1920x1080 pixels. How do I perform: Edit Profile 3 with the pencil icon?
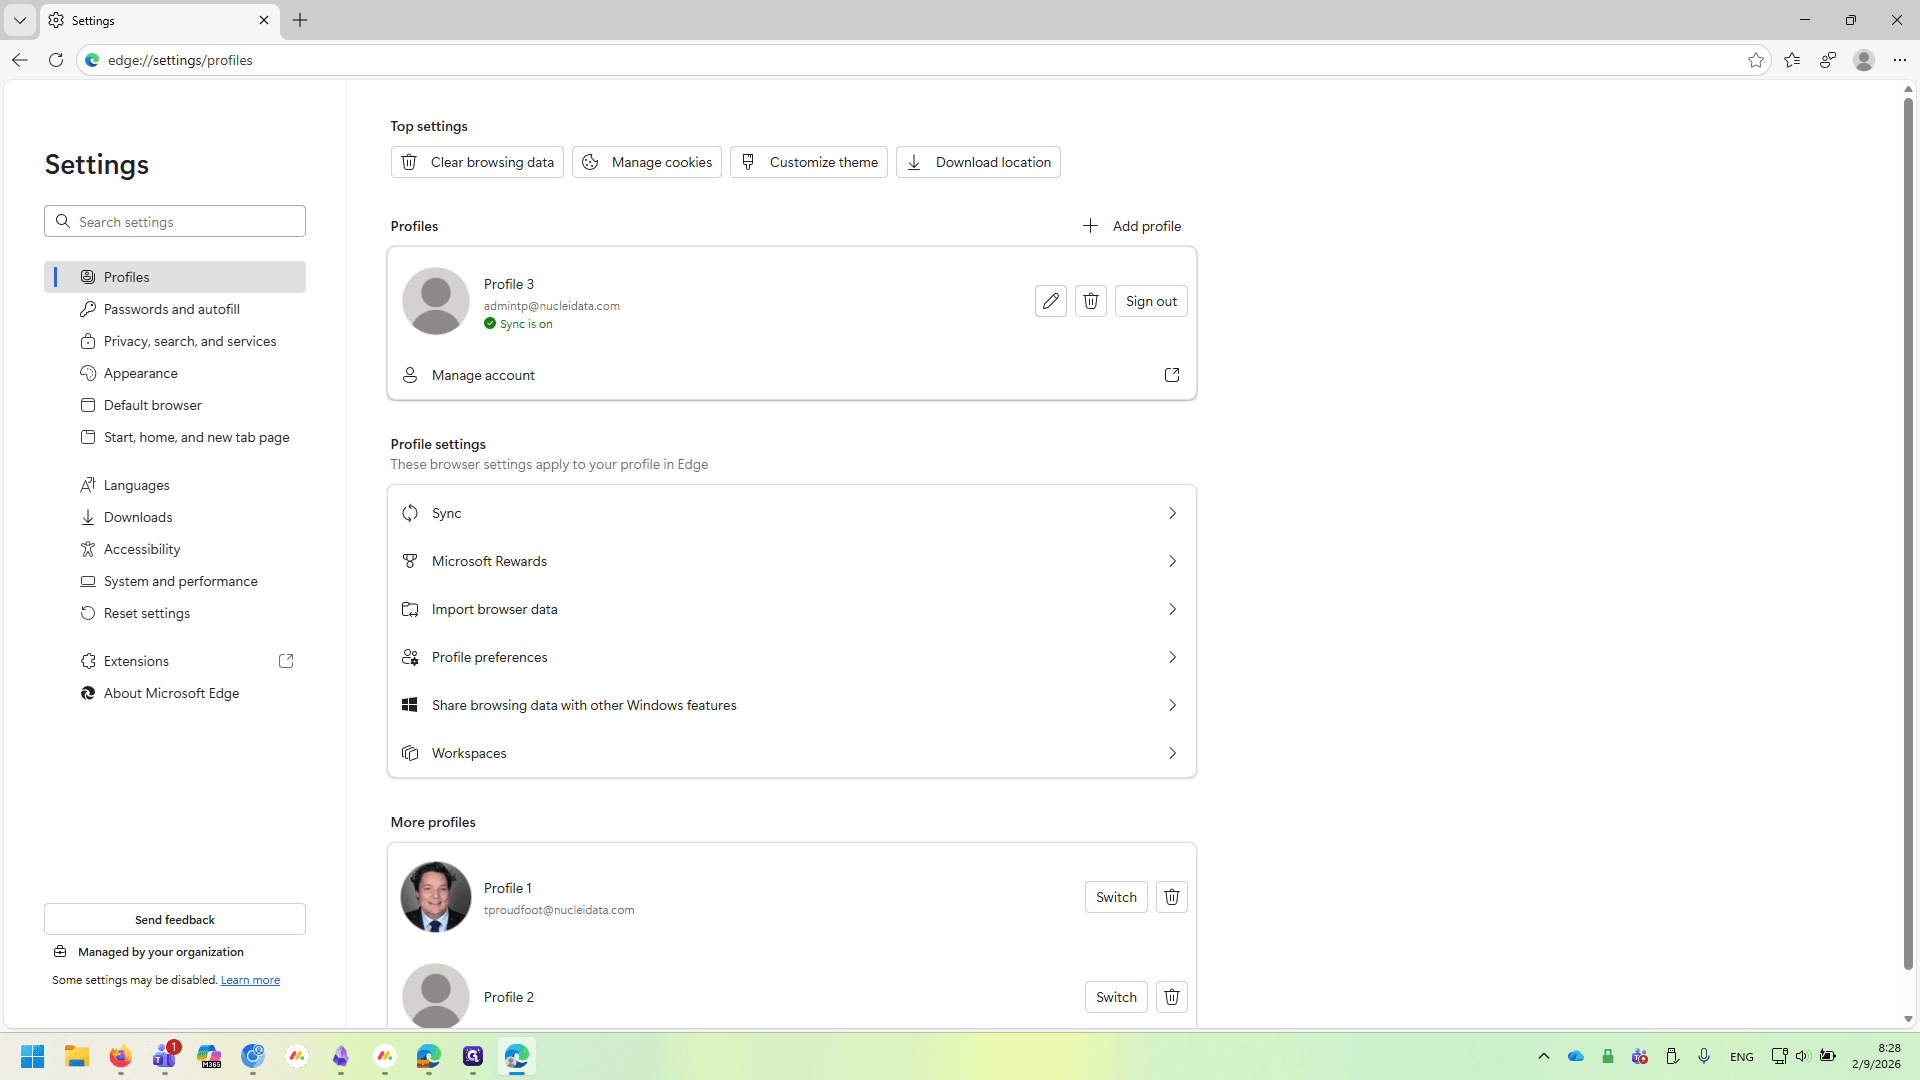pyautogui.click(x=1050, y=301)
